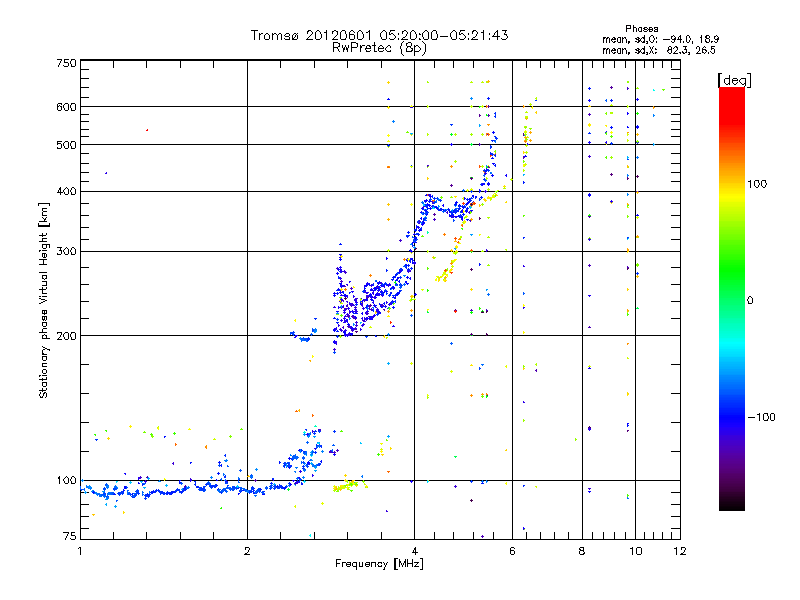Click the 'RwPretec (8p)' subtitle
The height and width of the screenshot is (600, 800).
click(x=379, y=48)
